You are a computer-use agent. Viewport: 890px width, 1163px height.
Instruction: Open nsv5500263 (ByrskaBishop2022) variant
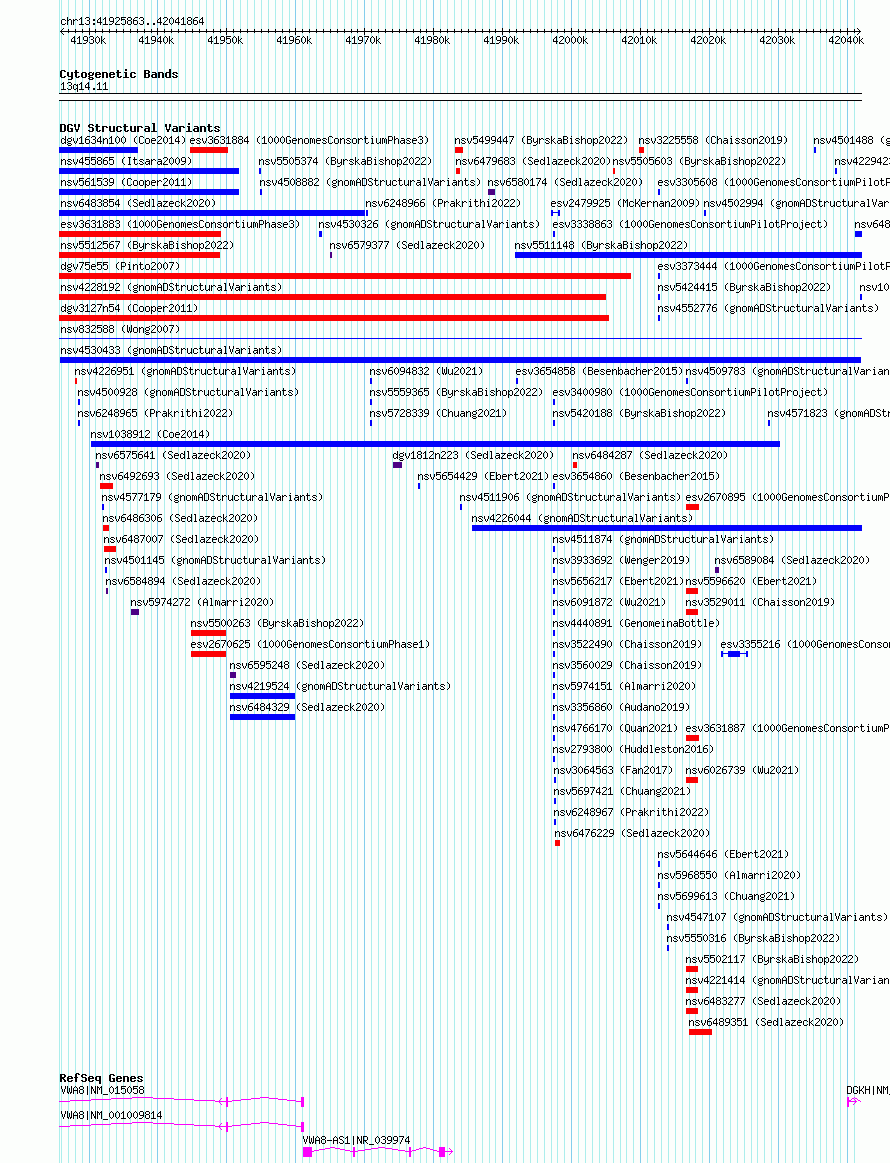click(277, 623)
